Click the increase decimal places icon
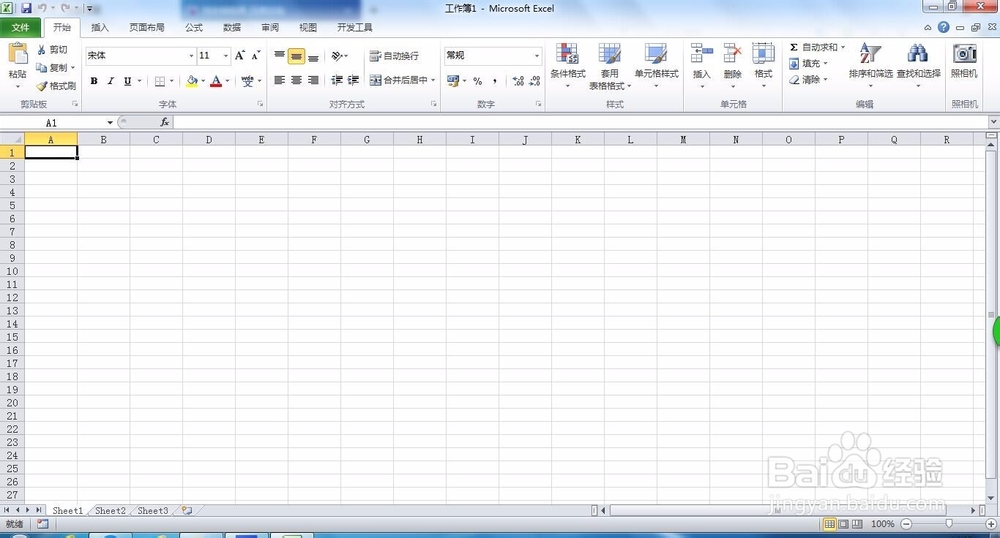 (518, 81)
